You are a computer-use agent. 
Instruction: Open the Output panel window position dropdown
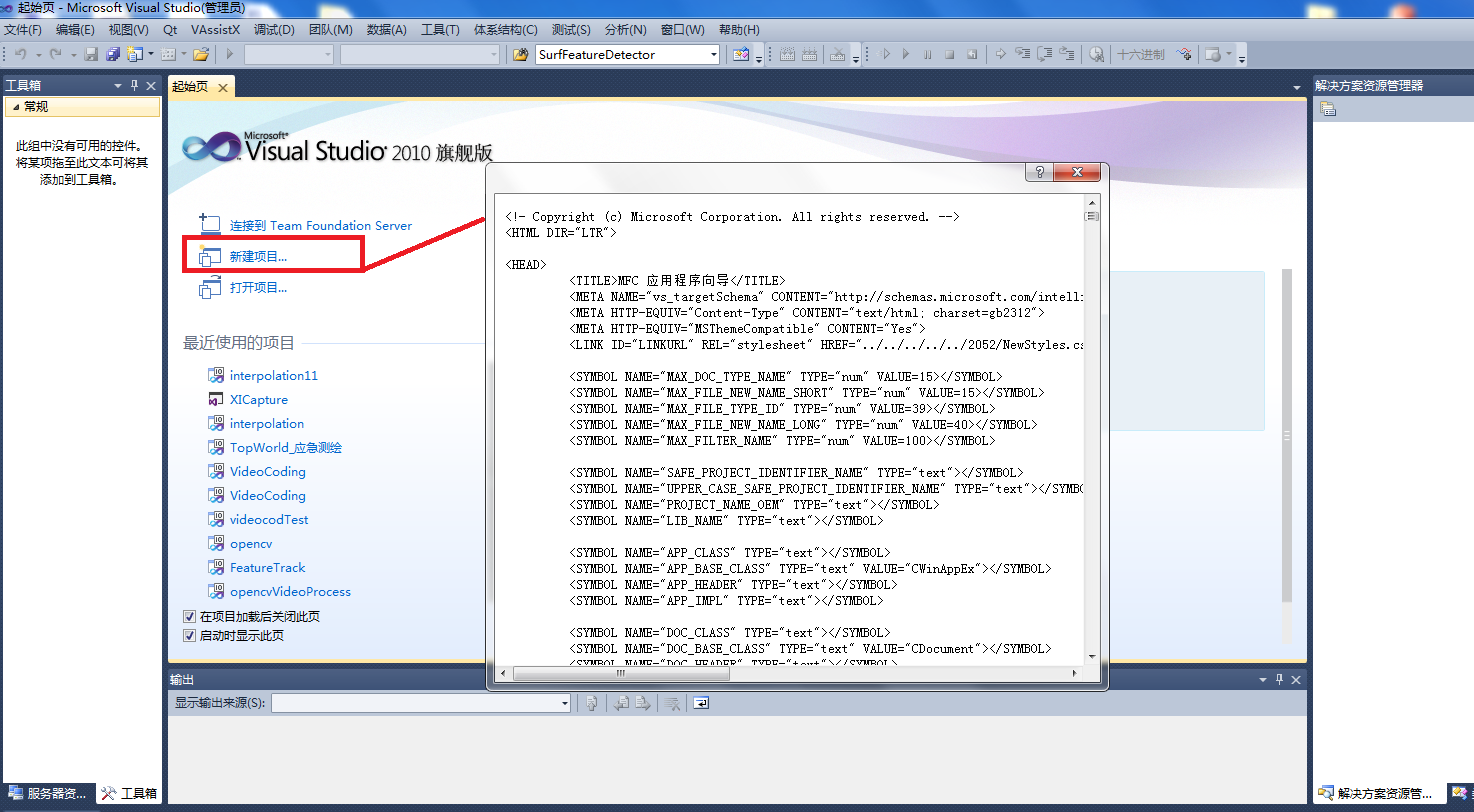[1264, 679]
